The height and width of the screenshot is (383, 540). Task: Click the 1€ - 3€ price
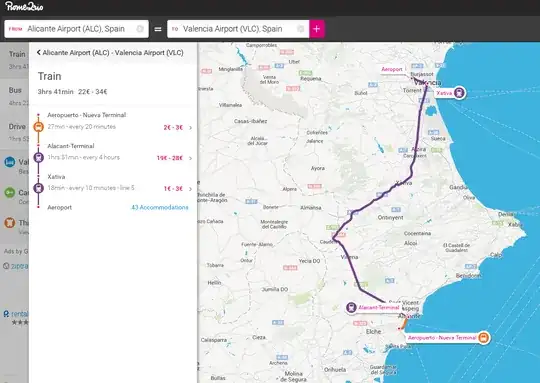[x=173, y=189]
